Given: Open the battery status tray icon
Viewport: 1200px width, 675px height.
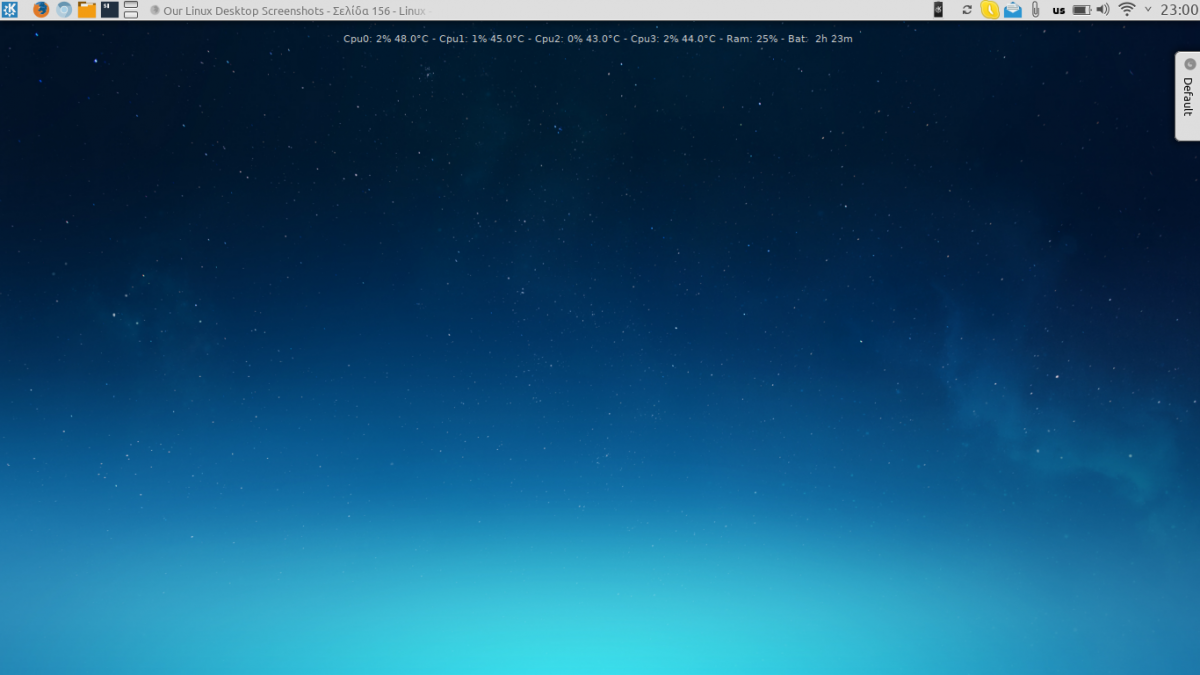Looking at the screenshot, I should coord(1082,10).
